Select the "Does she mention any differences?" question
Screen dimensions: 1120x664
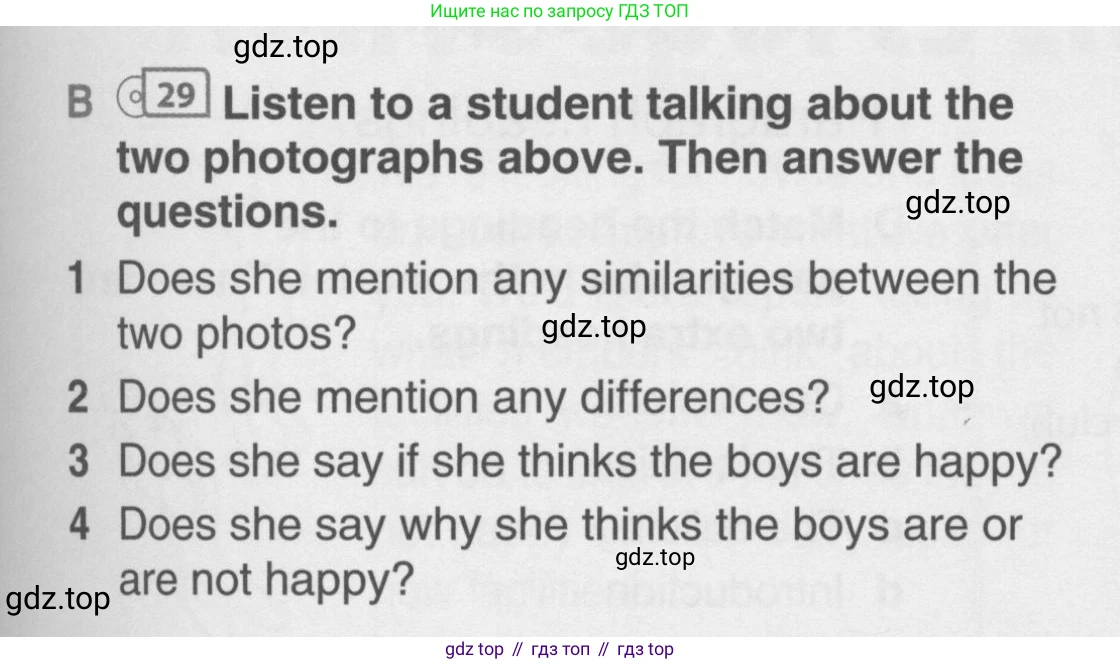tap(473, 398)
